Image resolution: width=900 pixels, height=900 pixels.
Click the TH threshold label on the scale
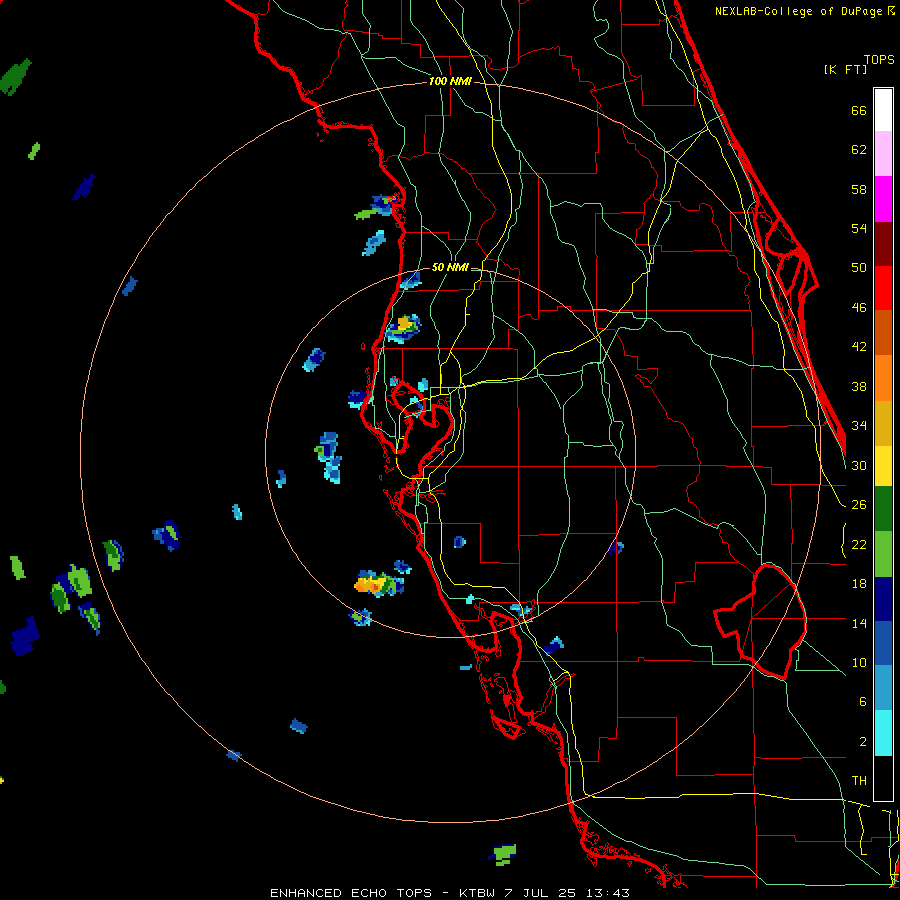pos(859,781)
